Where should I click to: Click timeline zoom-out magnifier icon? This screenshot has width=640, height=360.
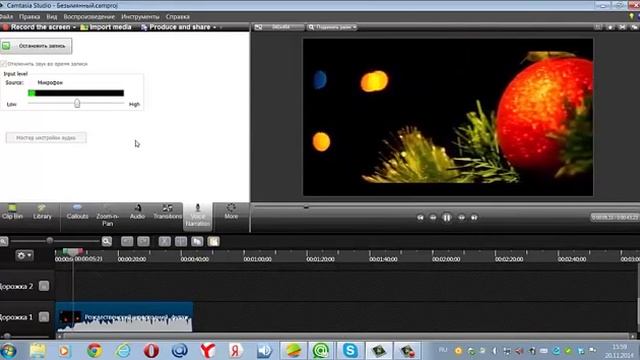tap(4, 241)
